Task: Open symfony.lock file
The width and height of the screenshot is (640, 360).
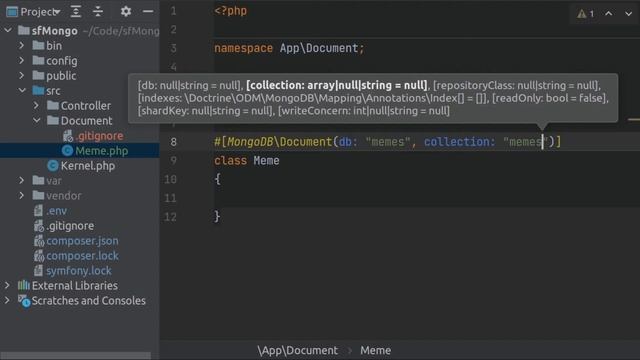Action: (78, 271)
